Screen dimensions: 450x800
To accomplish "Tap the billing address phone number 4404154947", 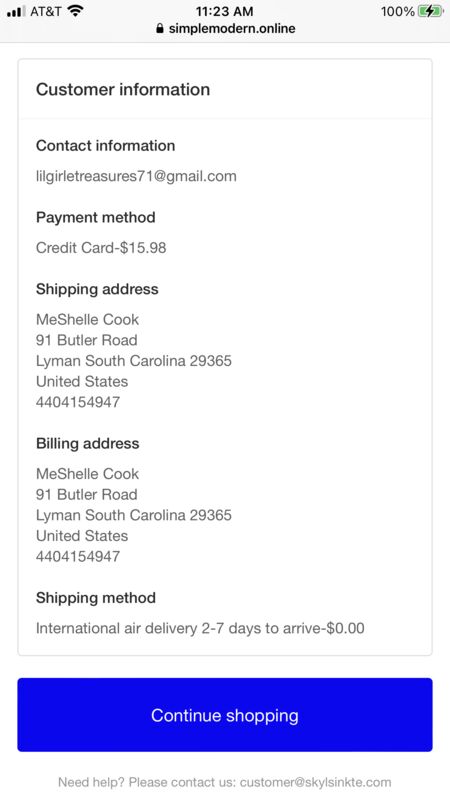I will tap(78, 556).
